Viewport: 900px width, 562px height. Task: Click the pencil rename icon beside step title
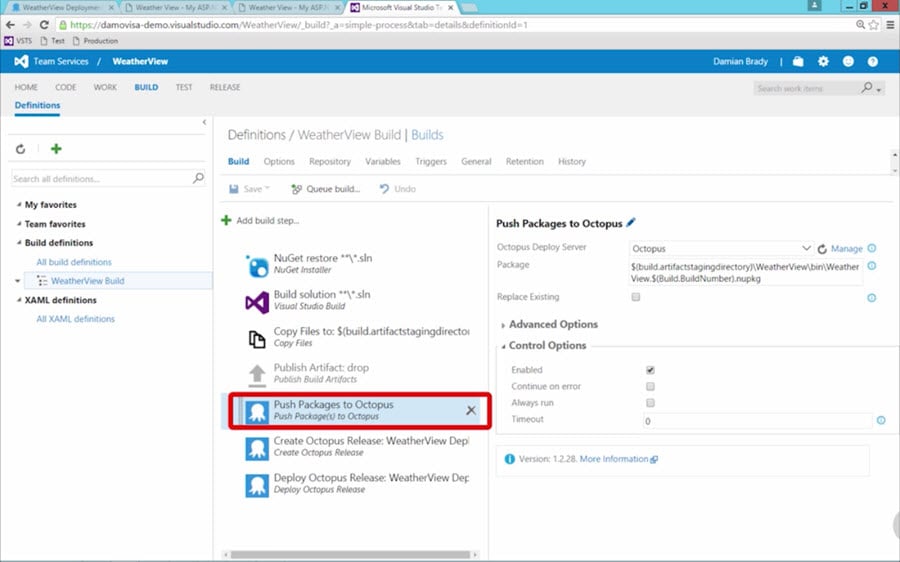pyautogui.click(x=631, y=223)
